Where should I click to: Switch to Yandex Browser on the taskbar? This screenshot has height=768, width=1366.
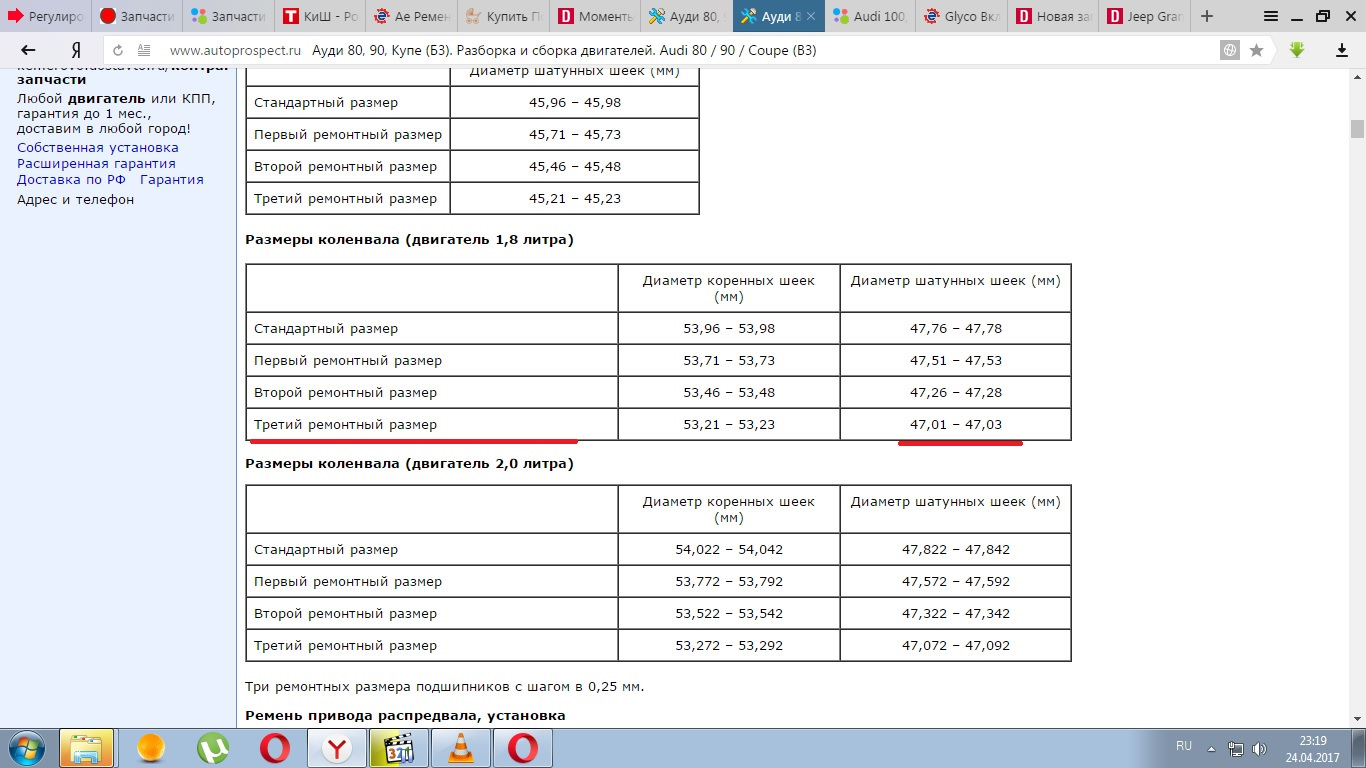[x=338, y=748]
